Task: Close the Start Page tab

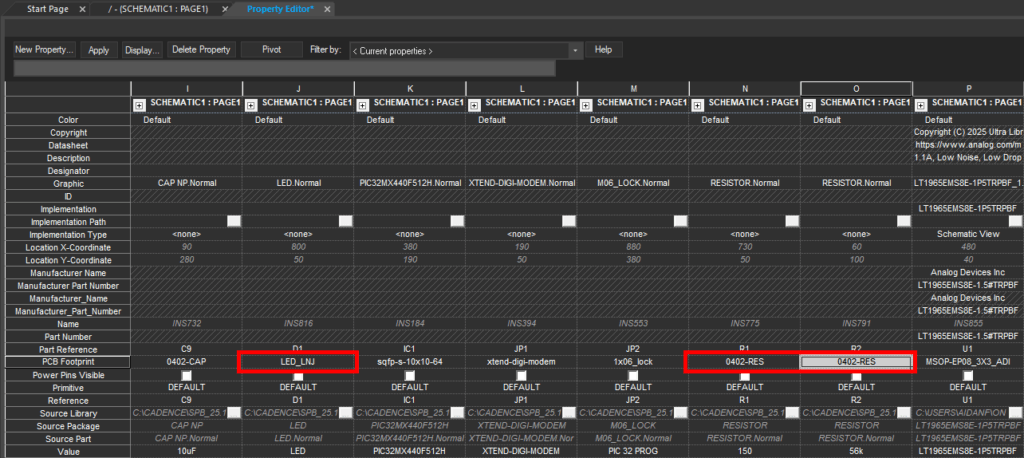Action: pos(82,10)
